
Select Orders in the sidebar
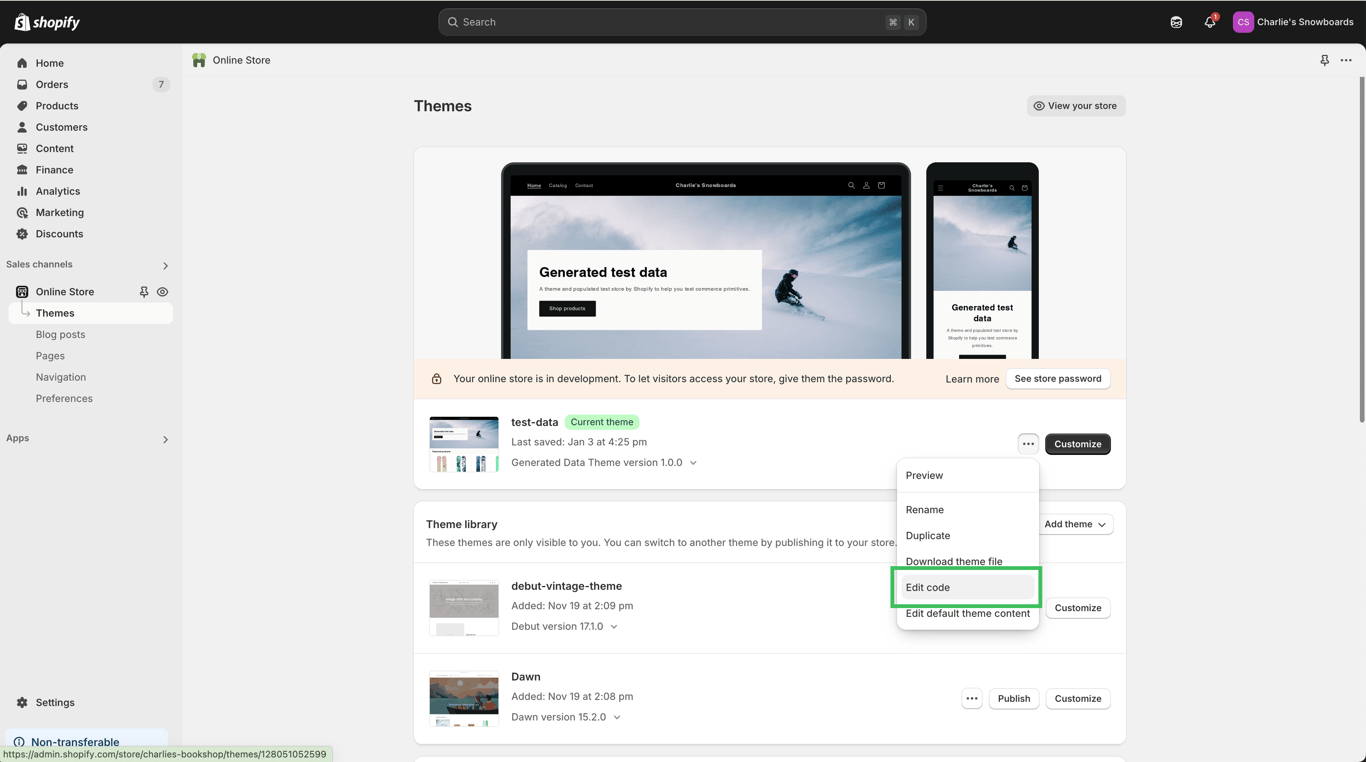(50, 84)
